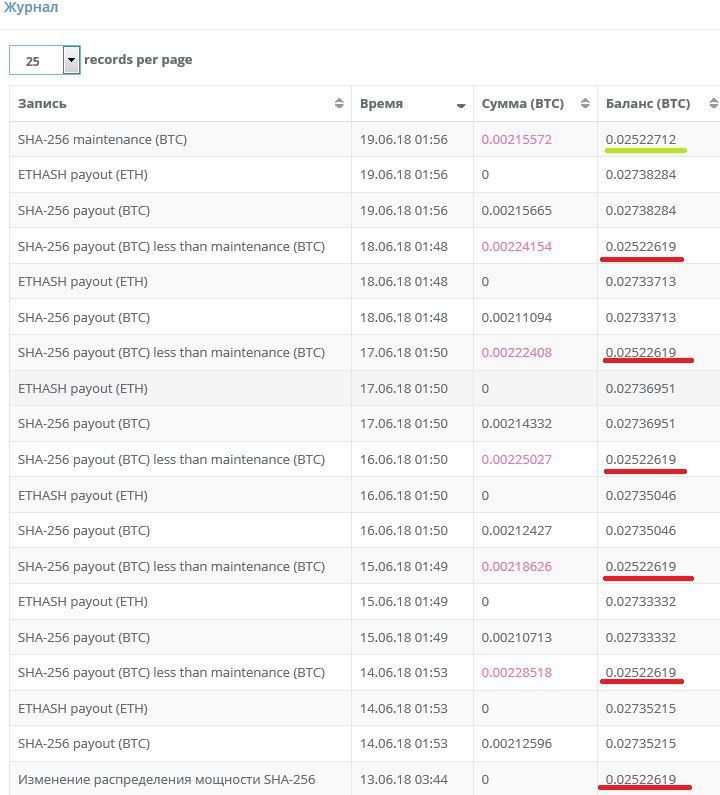720x795 pixels.
Task: Click the time 18.06.18 01:48 of less than maintenance row
Action: click(404, 246)
